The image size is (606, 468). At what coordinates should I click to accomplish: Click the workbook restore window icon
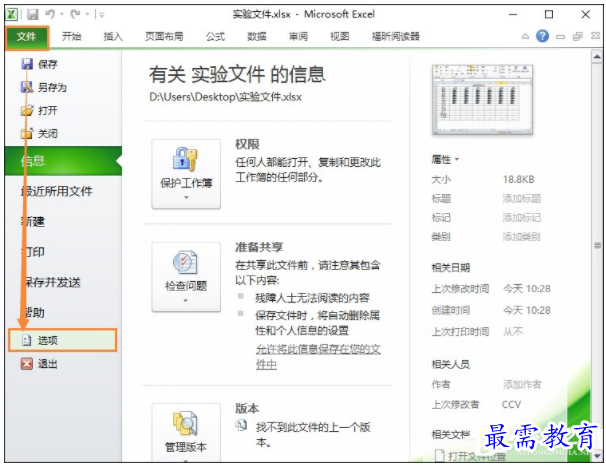(578, 37)
